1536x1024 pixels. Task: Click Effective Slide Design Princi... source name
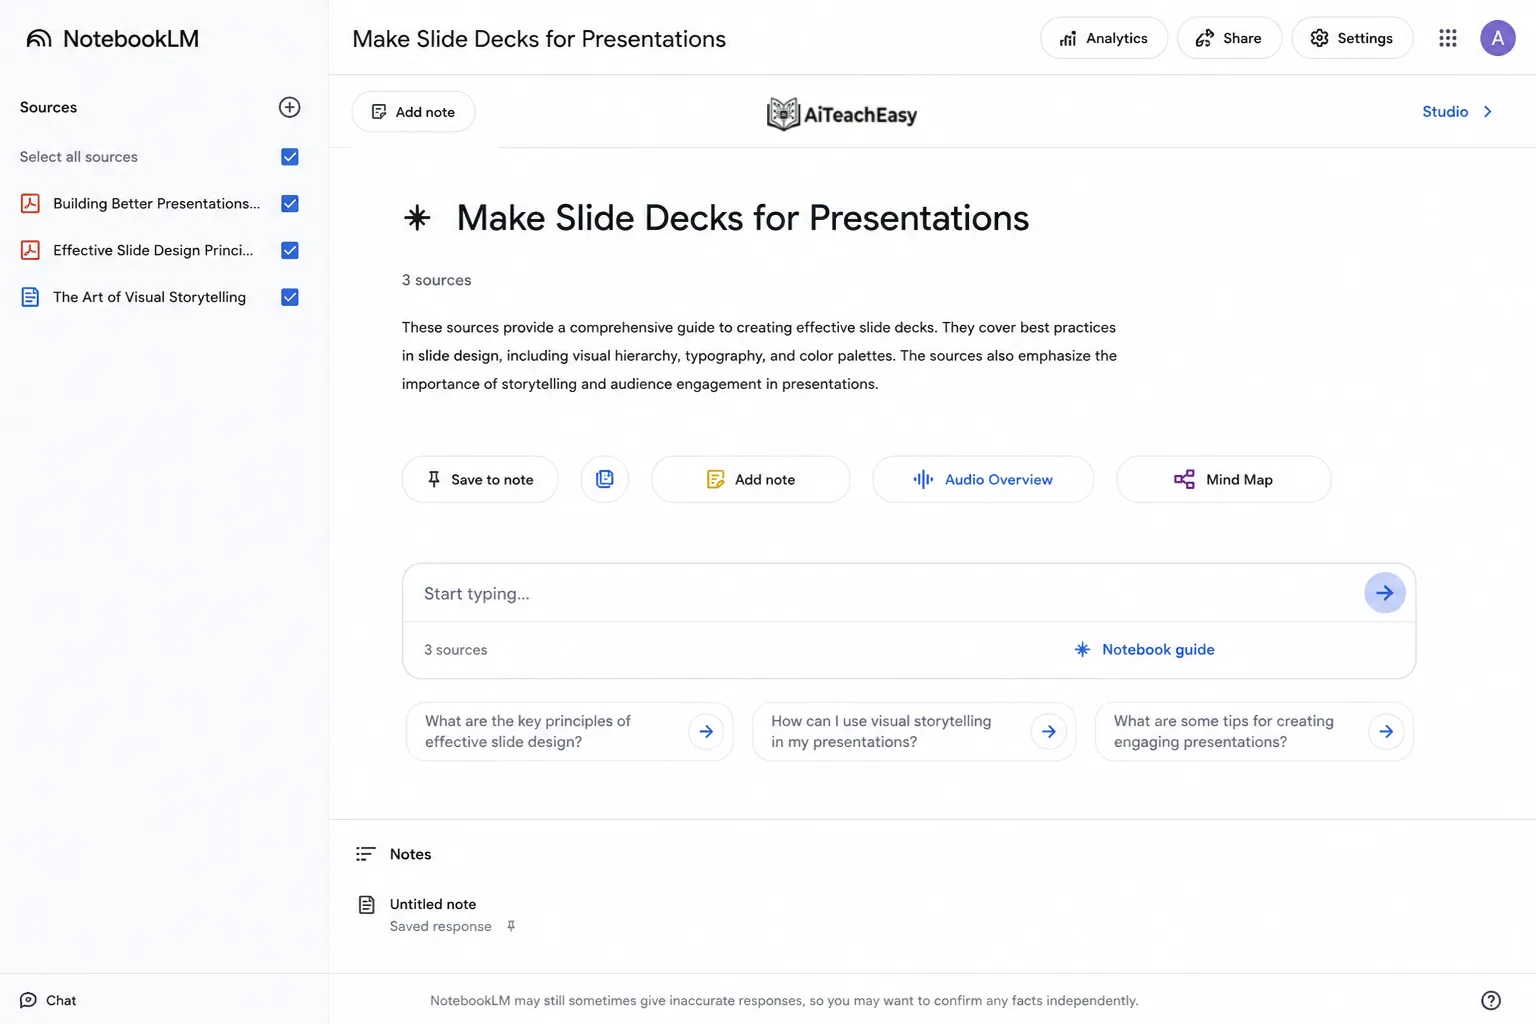click(x=153, y=250)
